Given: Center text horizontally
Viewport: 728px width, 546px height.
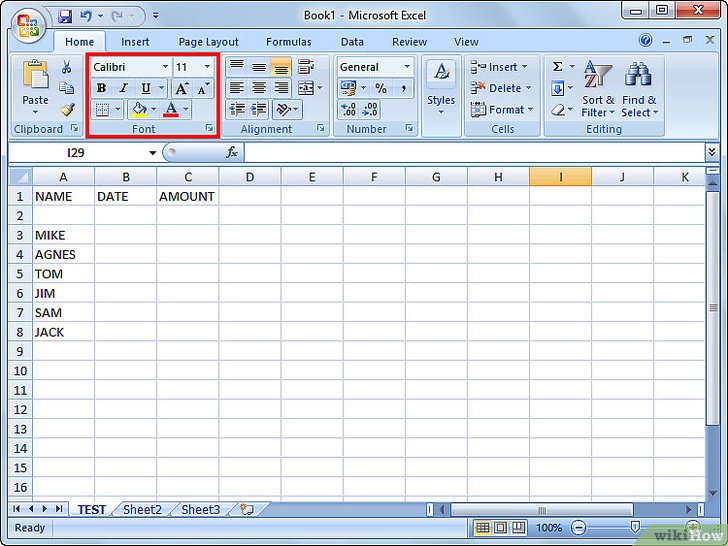Looking at the screenshot, I should [x=259, y=88].
